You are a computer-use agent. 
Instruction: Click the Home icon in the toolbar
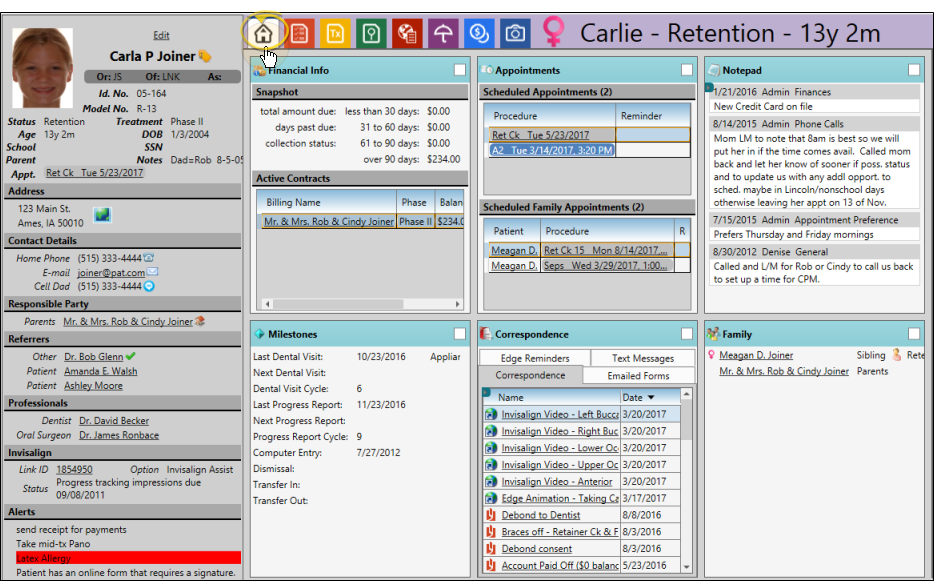[x=264, y=33]
